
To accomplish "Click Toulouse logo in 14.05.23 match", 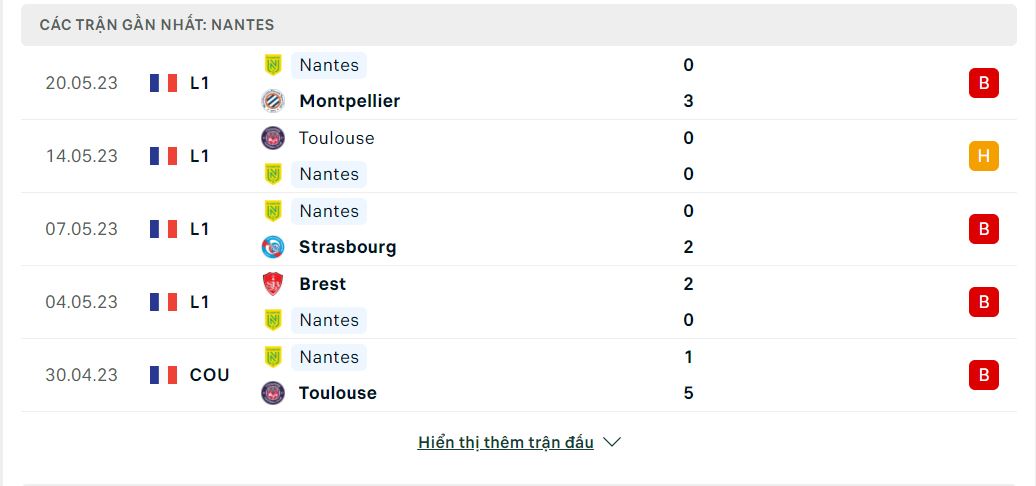I will pyautogui.click(x=273, y=138).
